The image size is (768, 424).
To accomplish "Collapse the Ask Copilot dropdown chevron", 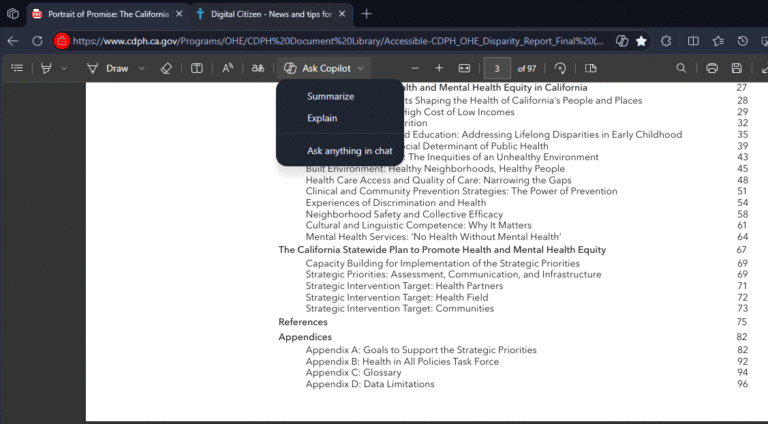I will coord(360,69).
